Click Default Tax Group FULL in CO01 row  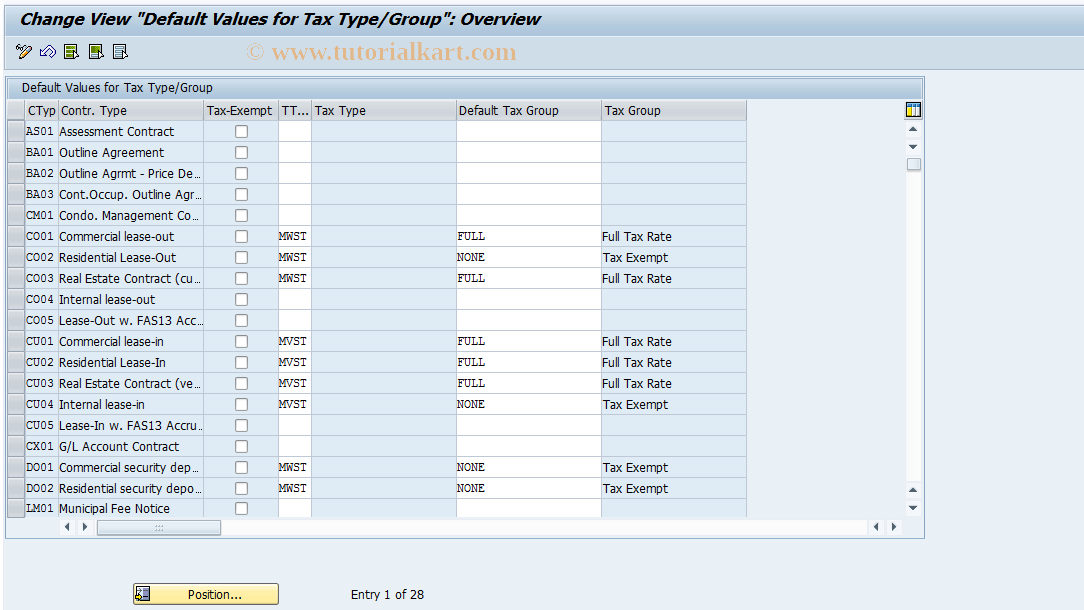tap(529, 237)
